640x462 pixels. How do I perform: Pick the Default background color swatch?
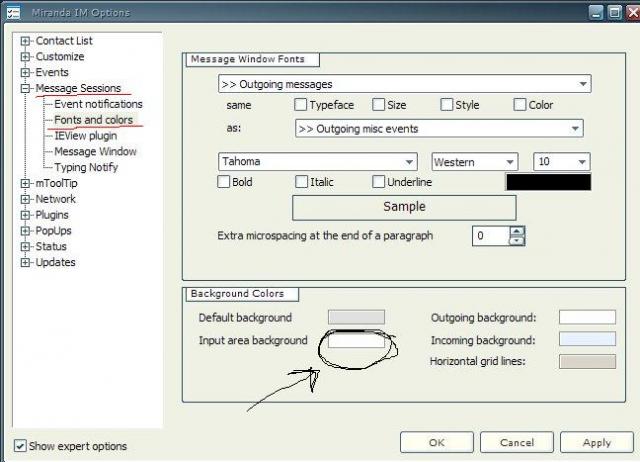point(356,317)
